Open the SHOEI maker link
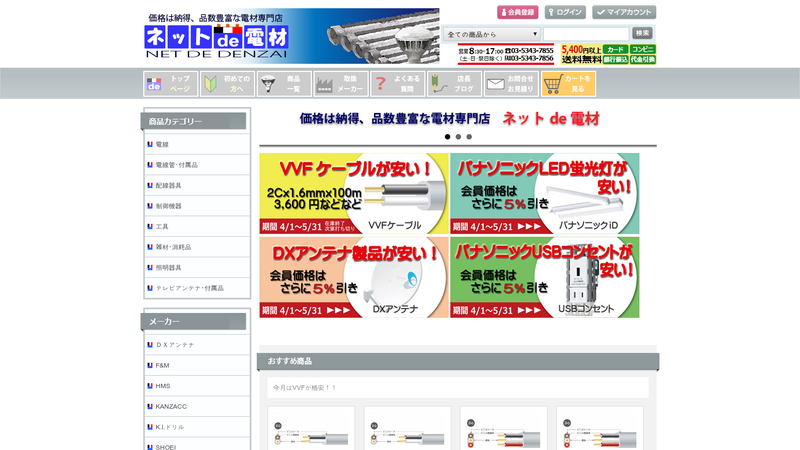 pyautogui.click(x=197, y=445)
